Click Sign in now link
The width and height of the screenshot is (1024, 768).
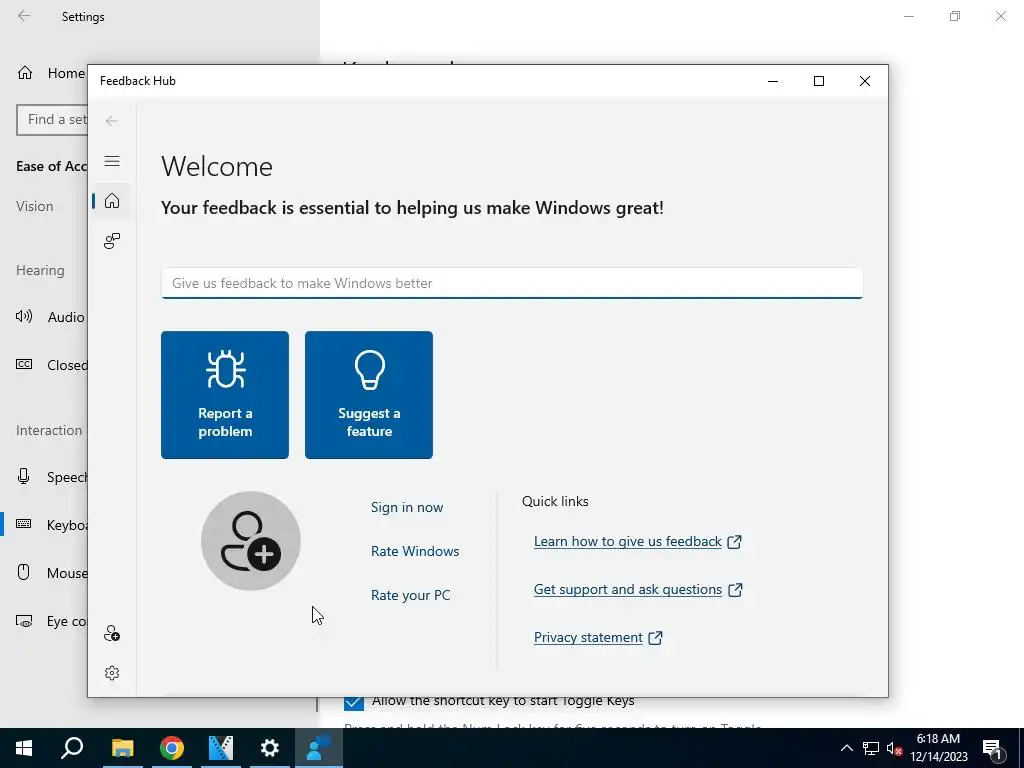click(x=407, y=507)
